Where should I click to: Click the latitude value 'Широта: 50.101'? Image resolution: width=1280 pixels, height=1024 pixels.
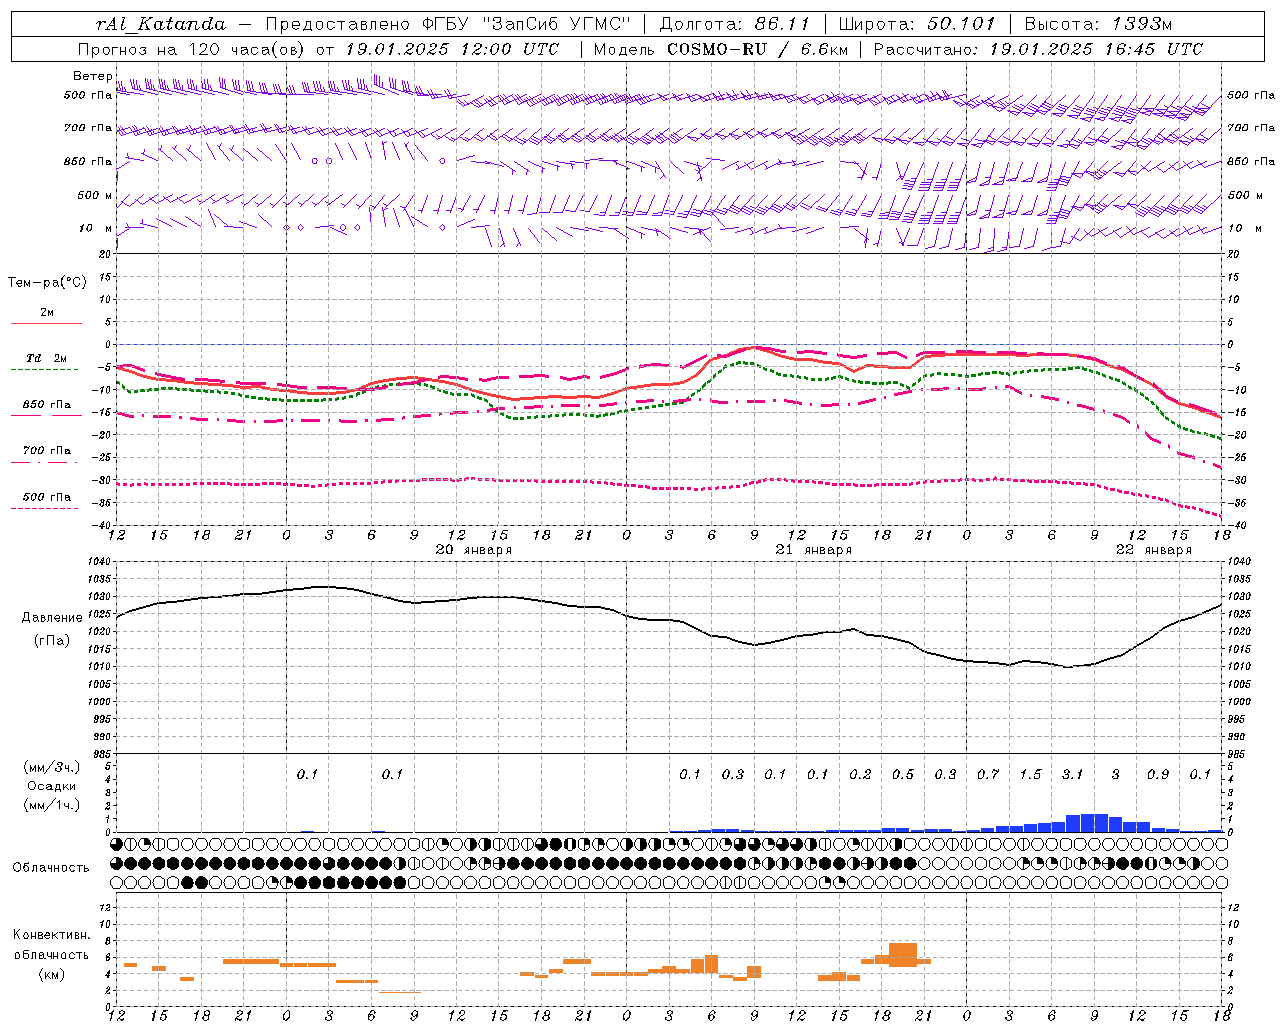coord(917,24)
